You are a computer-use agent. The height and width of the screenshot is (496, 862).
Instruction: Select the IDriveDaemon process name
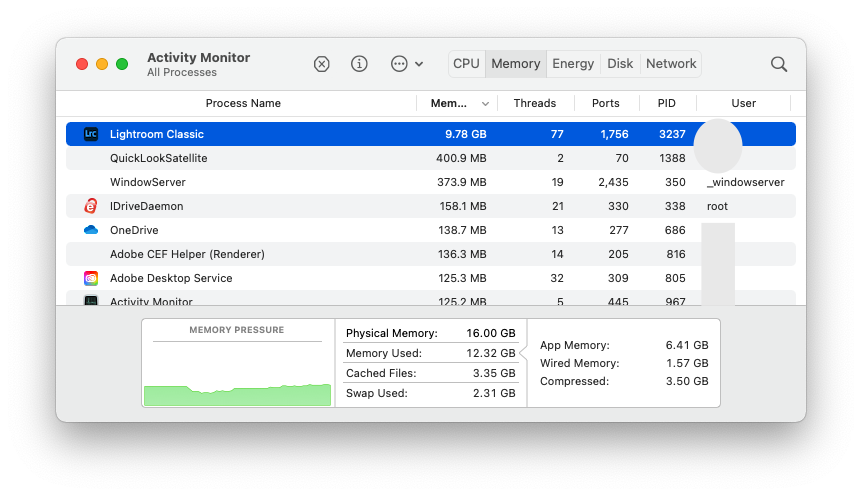coord(146,206)
